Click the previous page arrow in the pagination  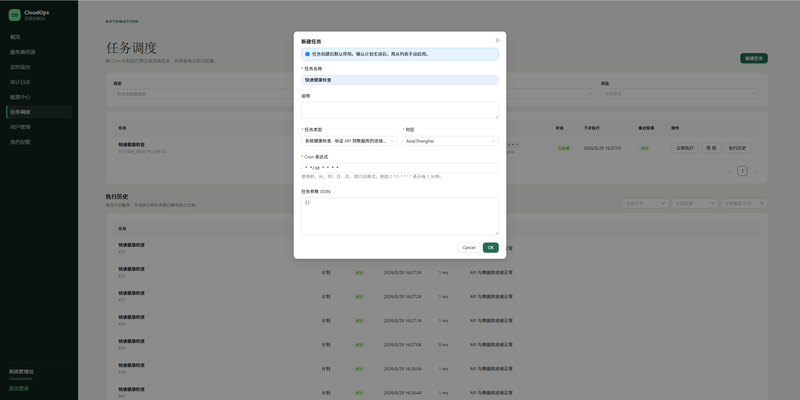730,171
